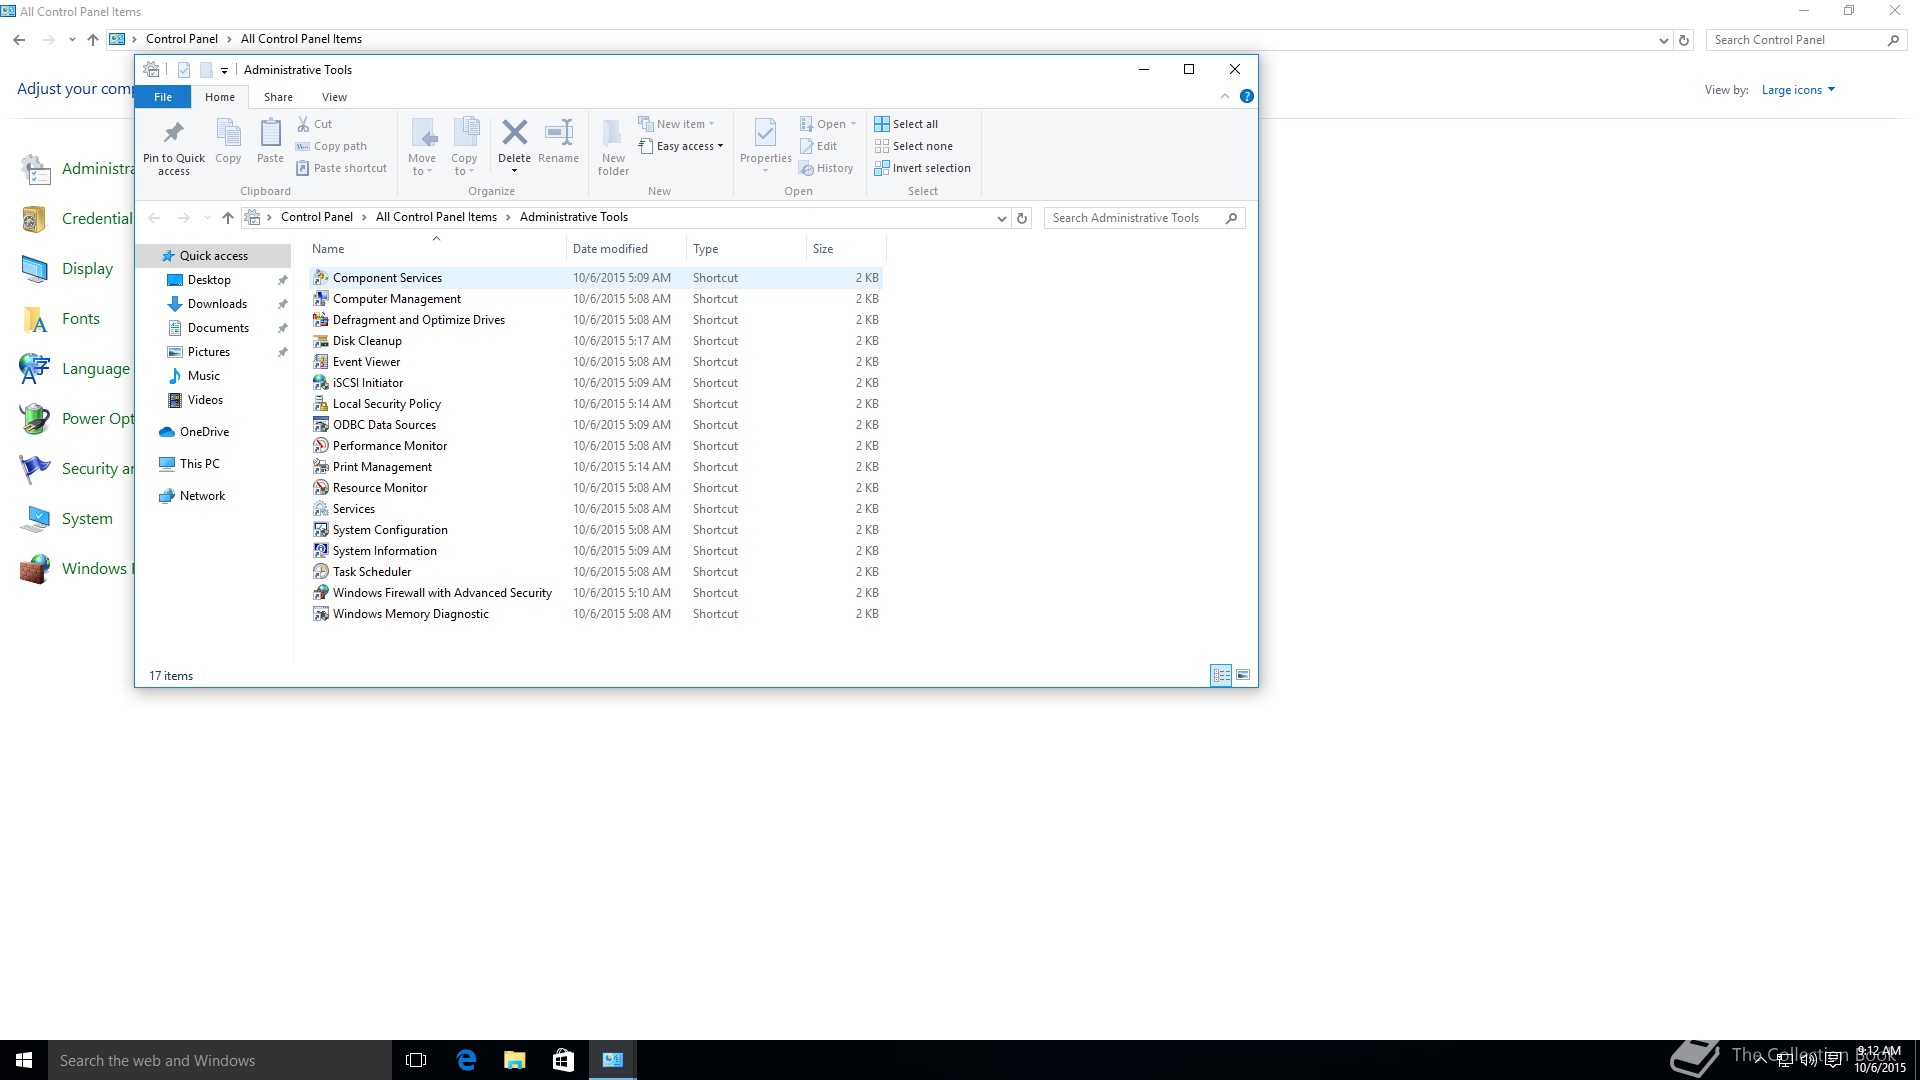Open the View by Large icons dropdown
Screen dimensions: 1920x1080
coord(1798,90)
